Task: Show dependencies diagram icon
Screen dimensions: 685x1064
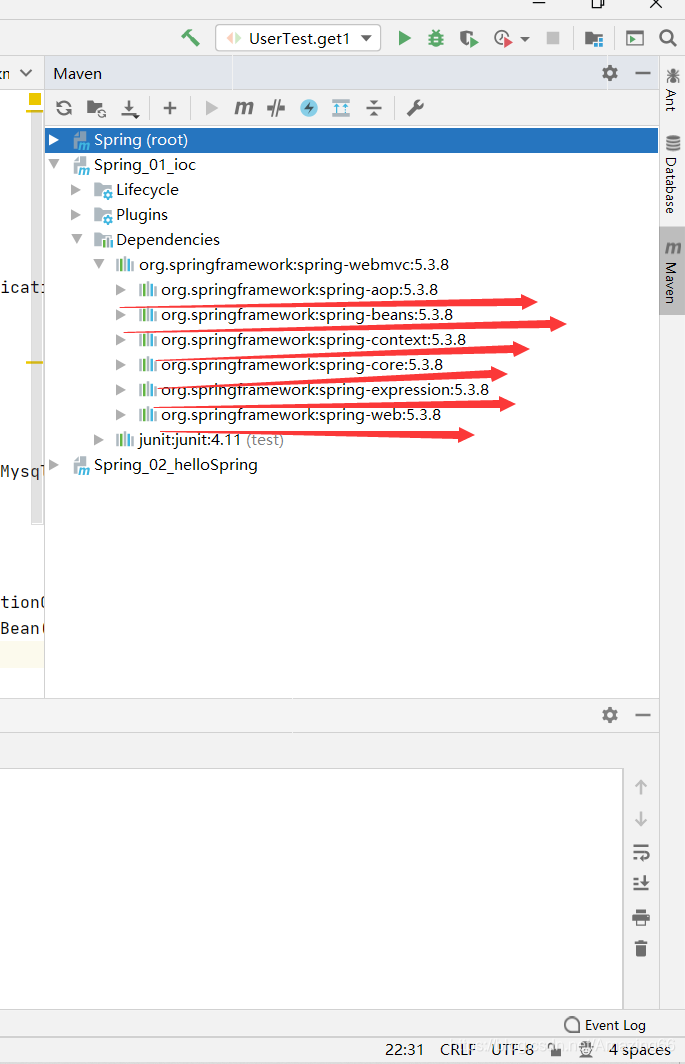Action: click(341, 108)
